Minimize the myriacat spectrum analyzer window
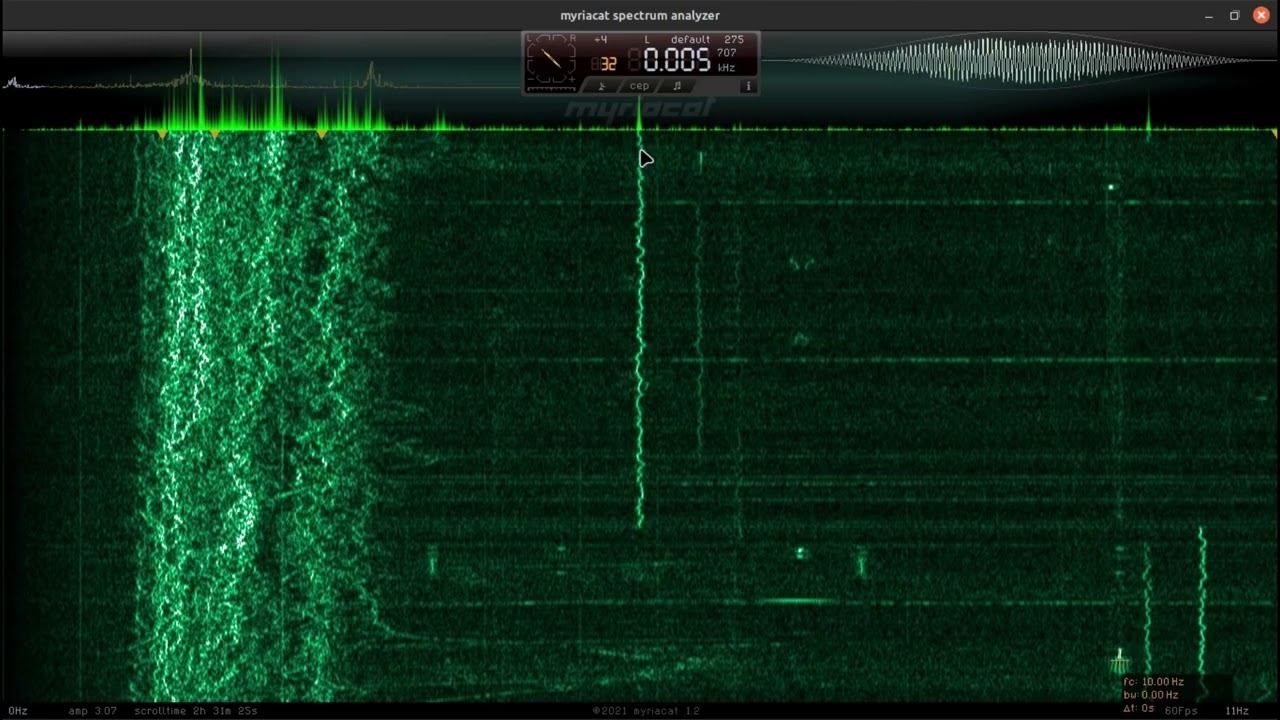The height and width of the screenshot is (720, 1280). click(1209, 15)
